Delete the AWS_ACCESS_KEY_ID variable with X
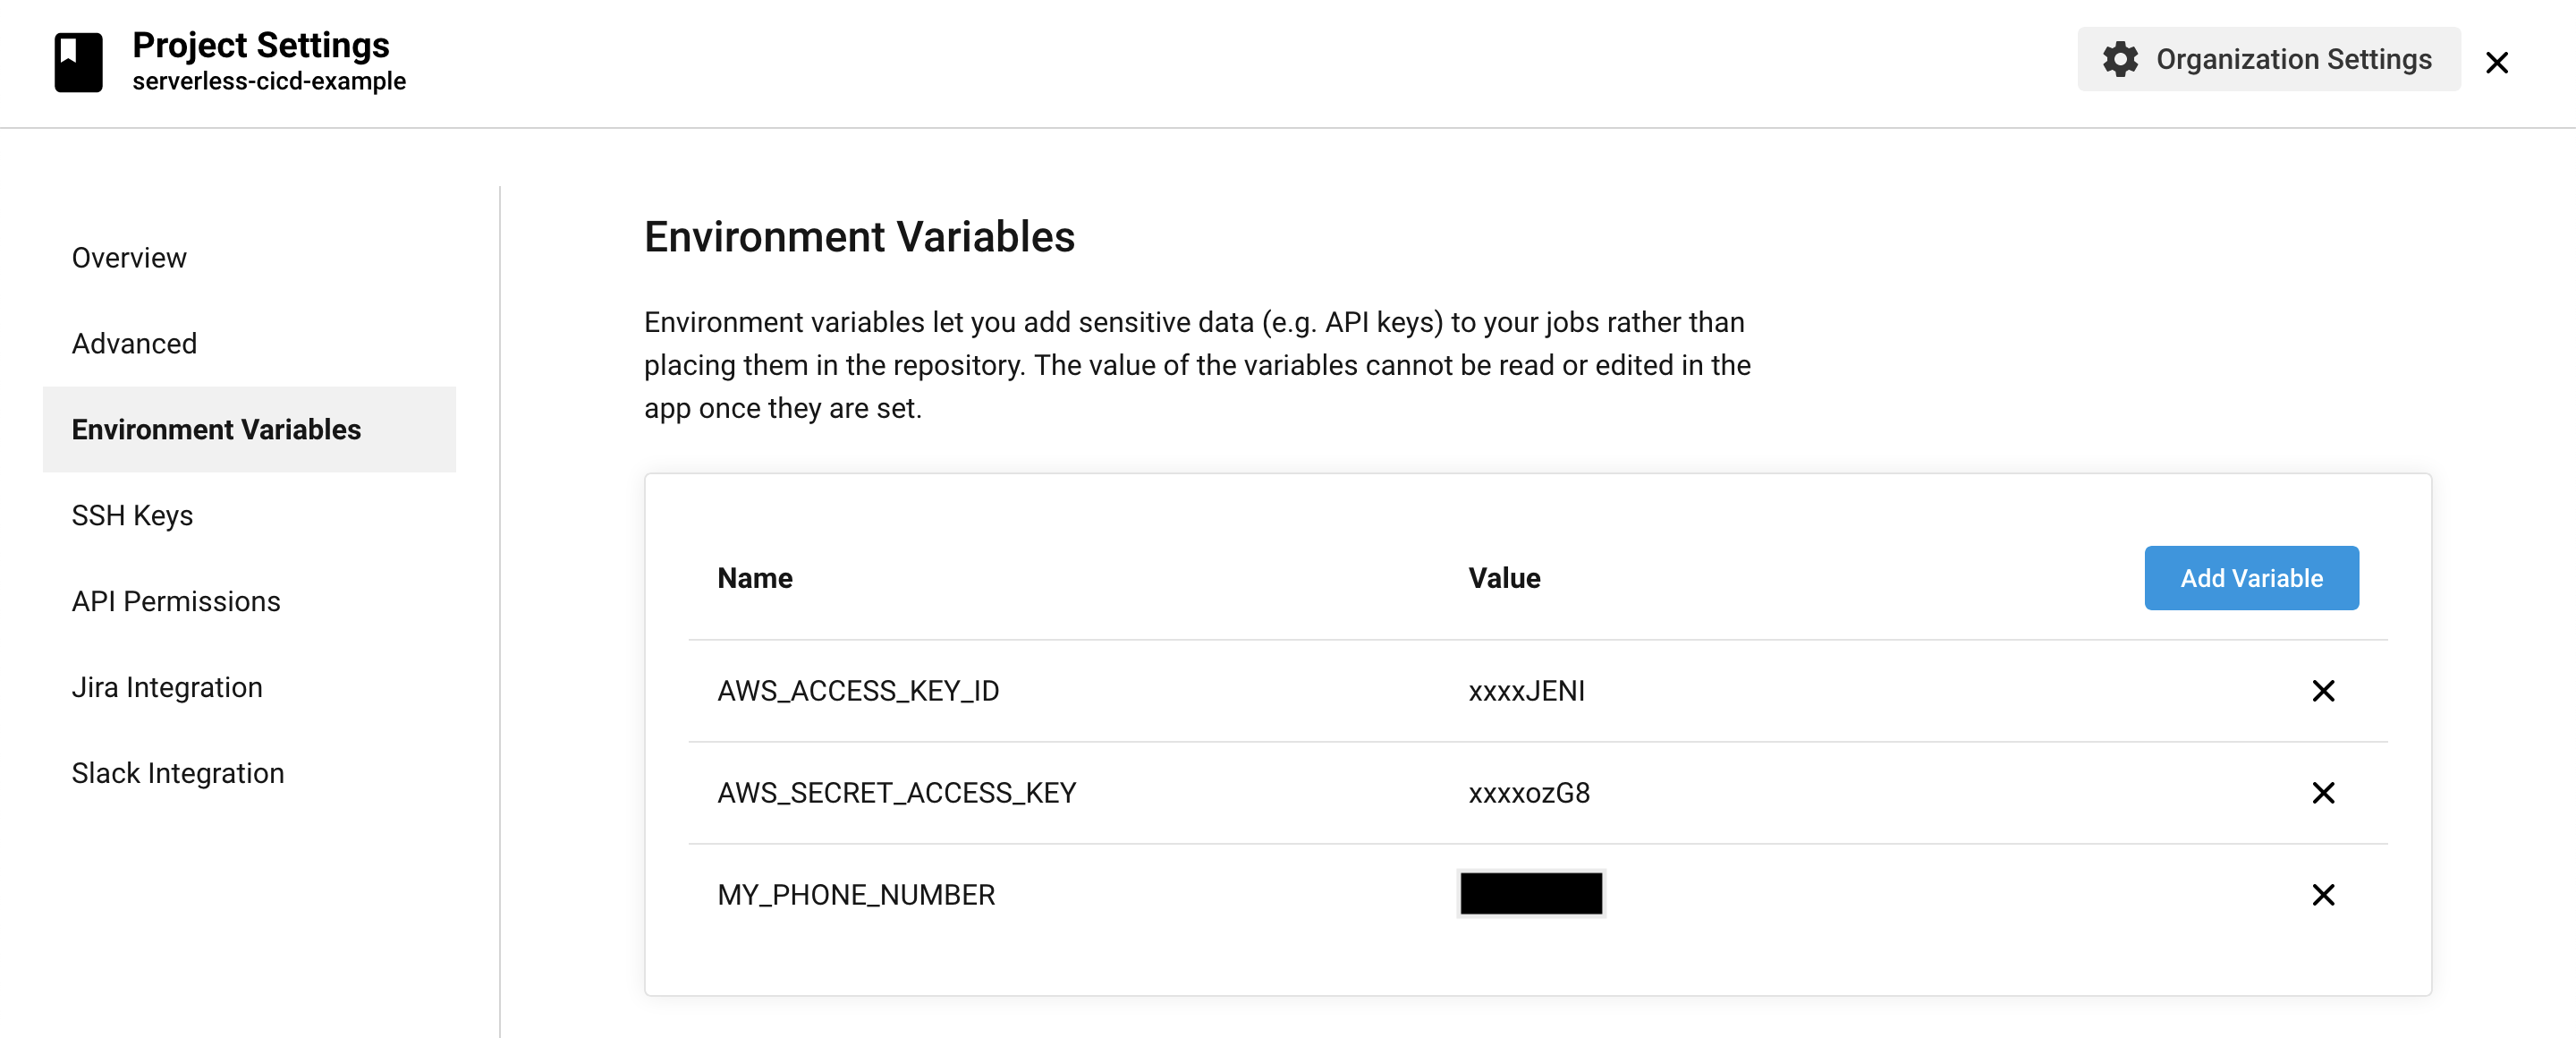Image resolution: width=2576 pixels, height=1038 pixels. tap(2324, 691)
